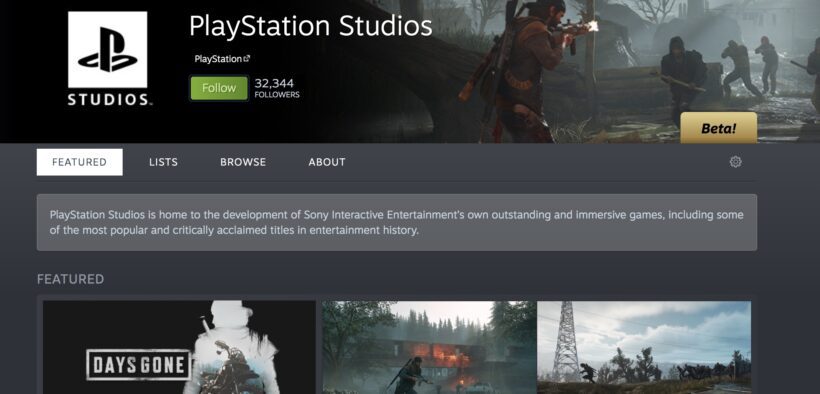820x394 pixels.
Task: Open the burning cabin Days Gone screenshot
Action: tap(429, 347)
